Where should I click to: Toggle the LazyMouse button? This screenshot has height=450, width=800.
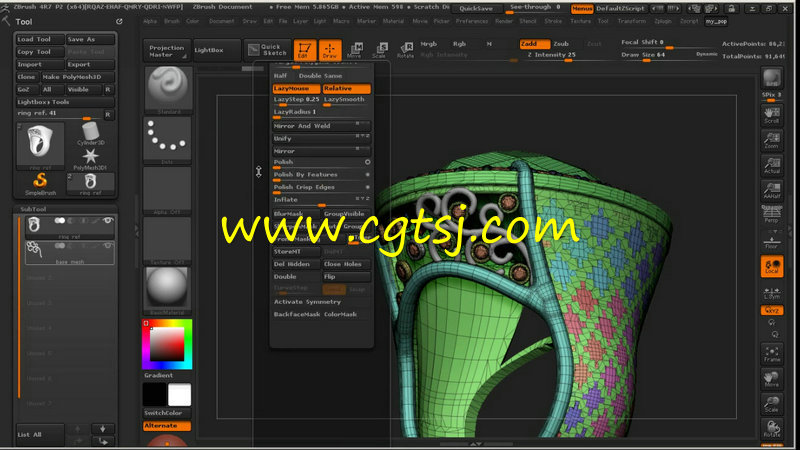pos(296,88)
